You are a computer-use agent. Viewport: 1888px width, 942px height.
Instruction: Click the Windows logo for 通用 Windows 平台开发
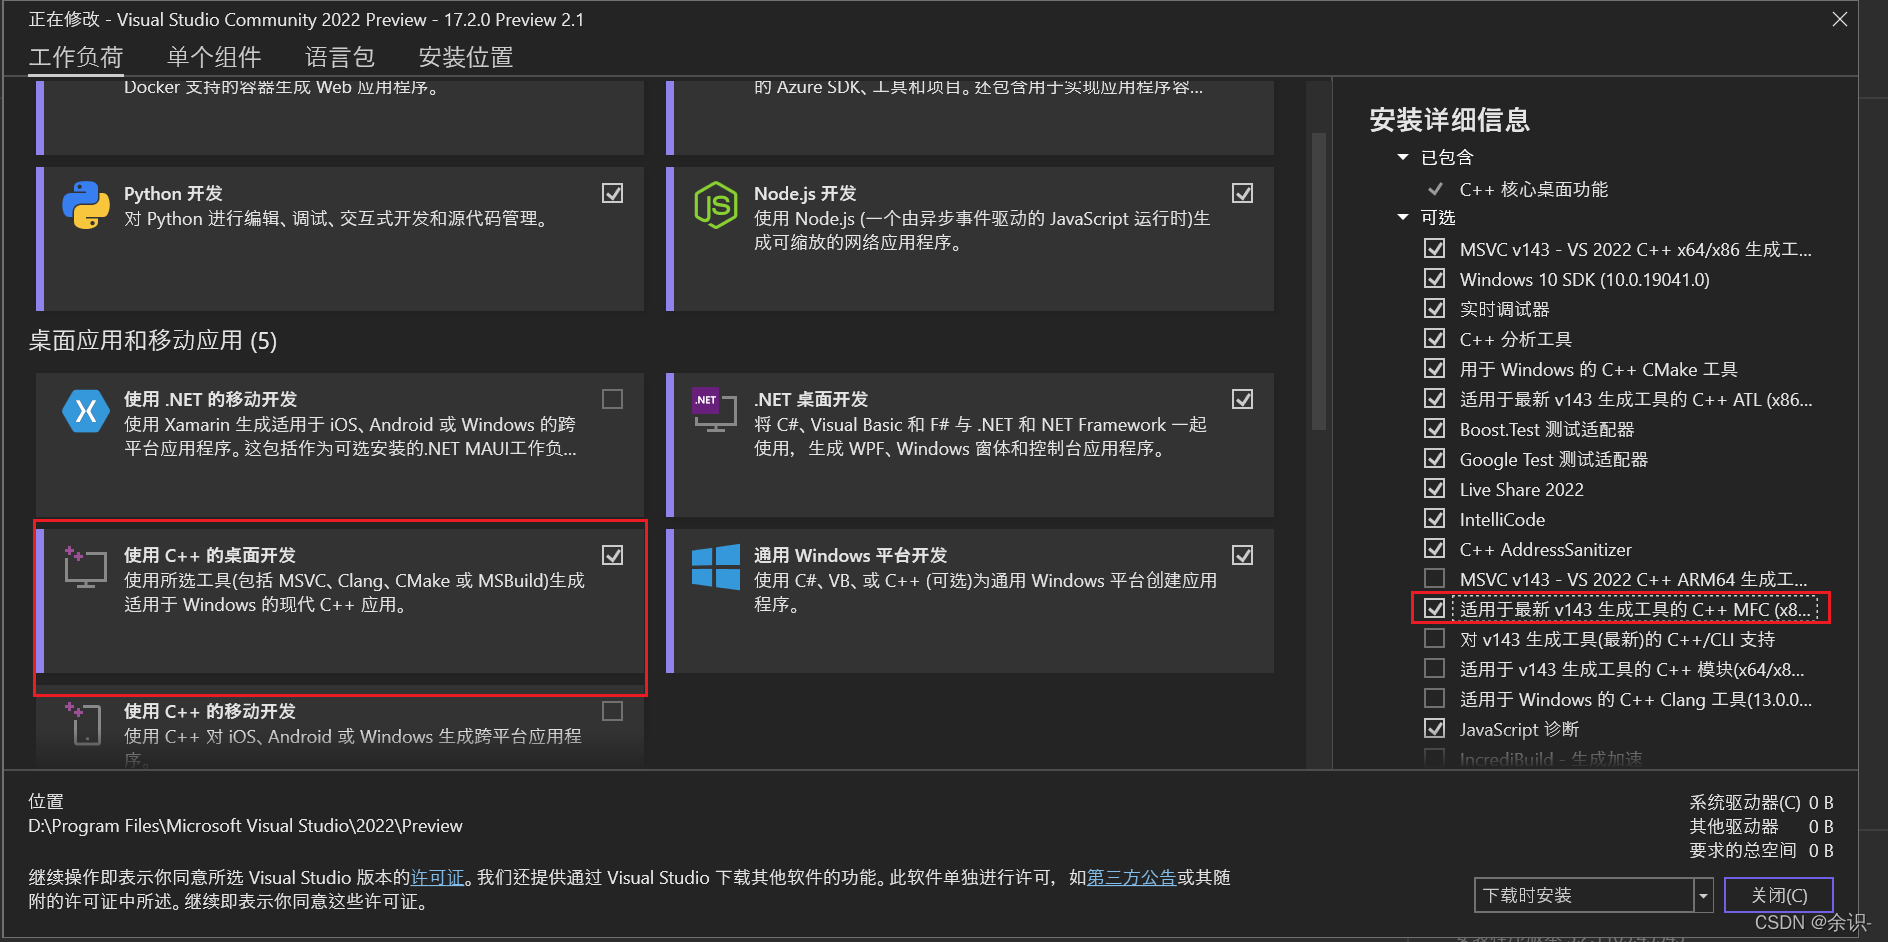click(x=716, y=567)
